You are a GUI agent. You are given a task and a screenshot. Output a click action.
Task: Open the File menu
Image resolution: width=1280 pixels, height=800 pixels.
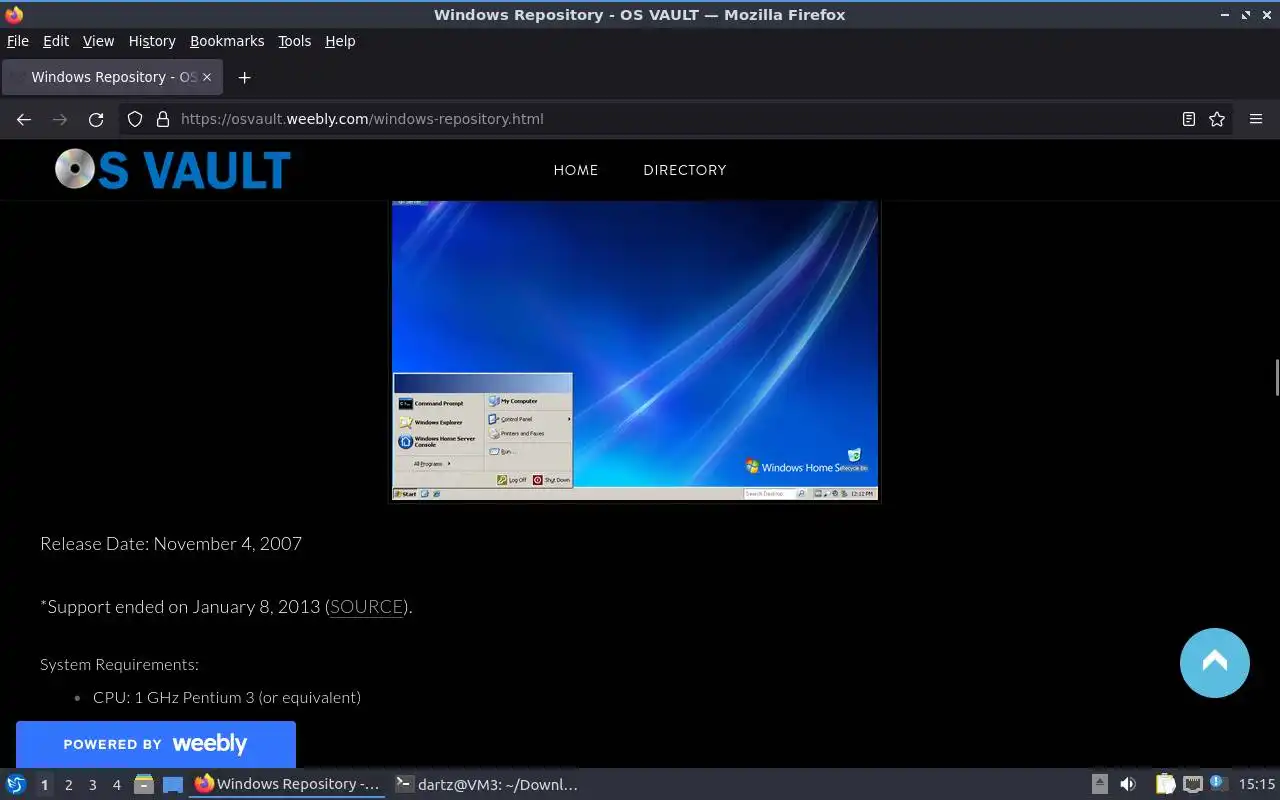coord(18,41)
